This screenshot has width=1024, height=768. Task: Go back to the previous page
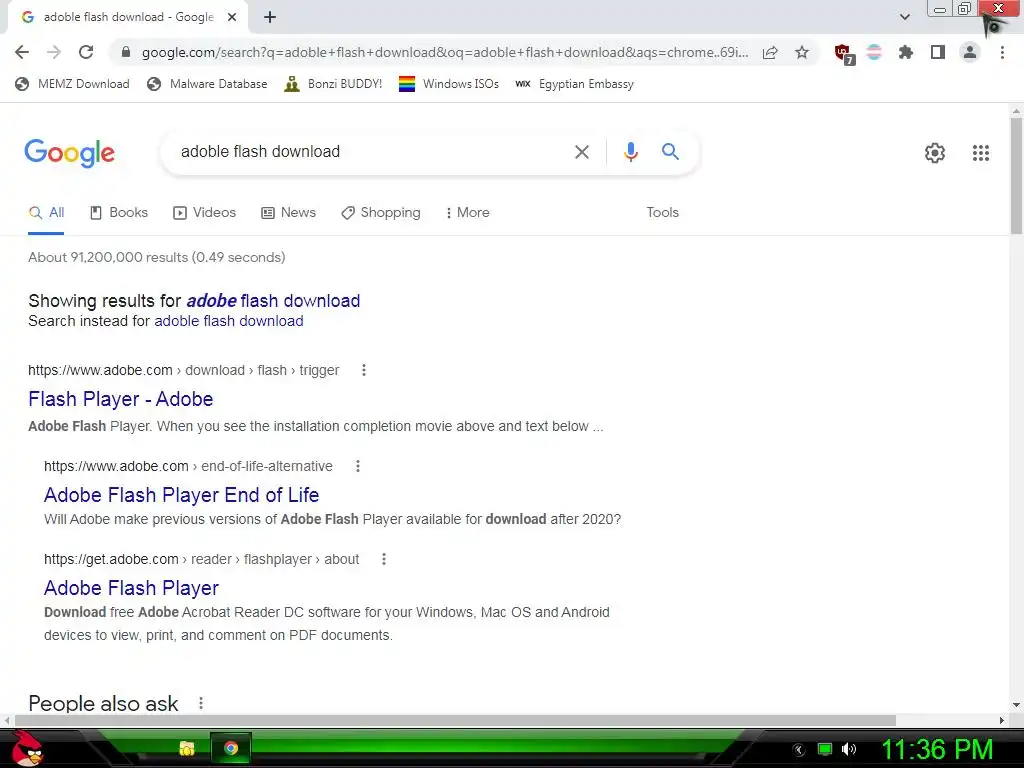click(x=22, y=52)
